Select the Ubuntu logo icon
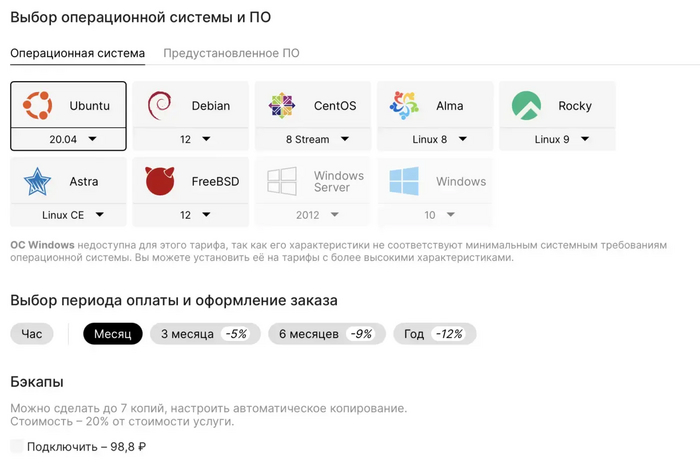Screen dimensions: 700x465 [38, 105]
